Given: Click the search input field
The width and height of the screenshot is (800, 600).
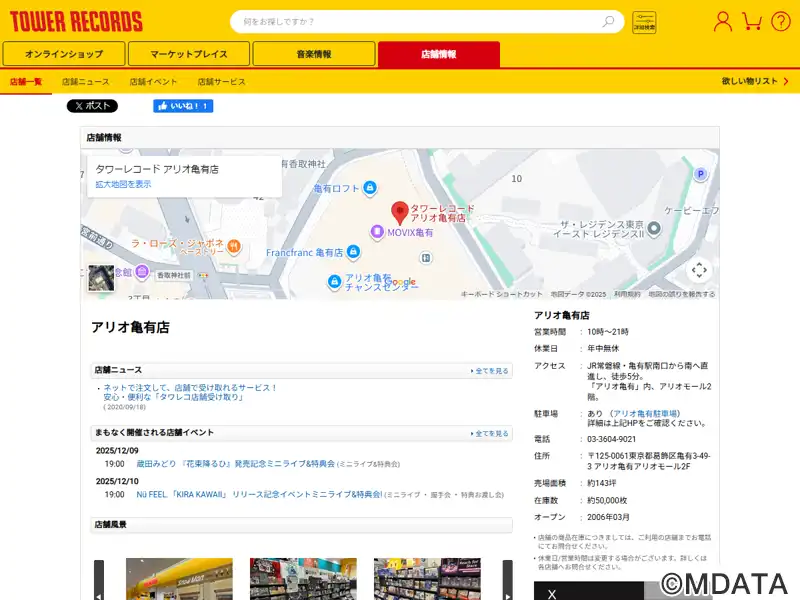Looking at the screenshot, I should pos(418,21).
